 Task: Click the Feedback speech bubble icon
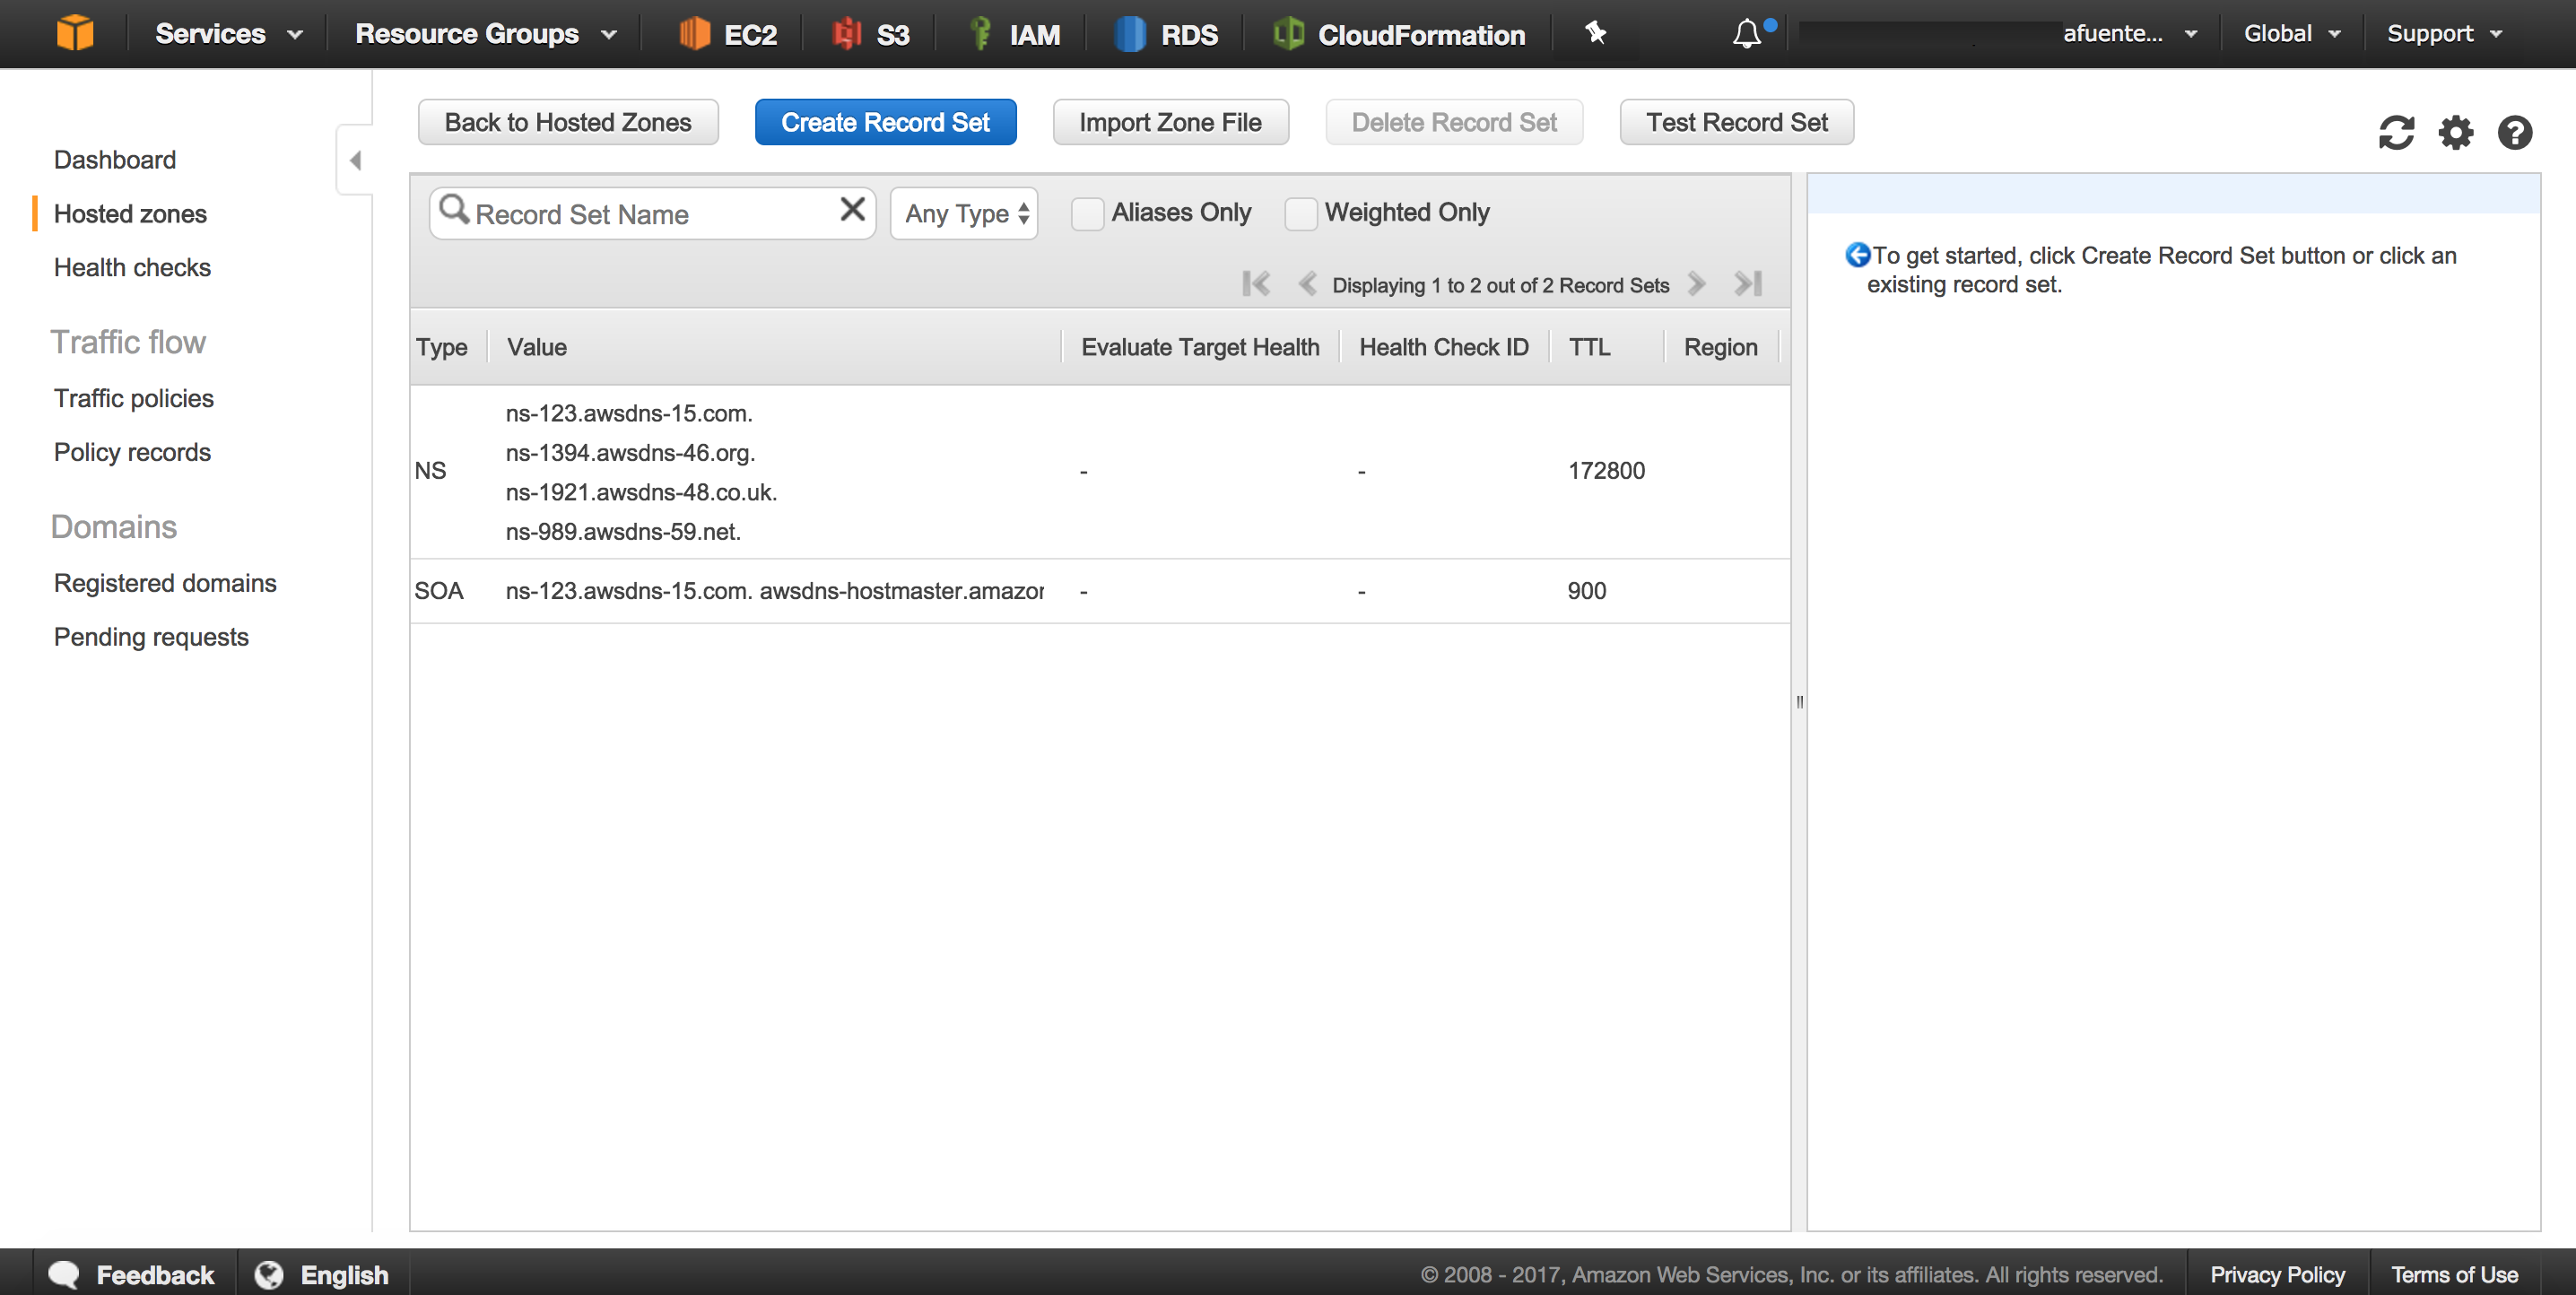pos(65,1274)
